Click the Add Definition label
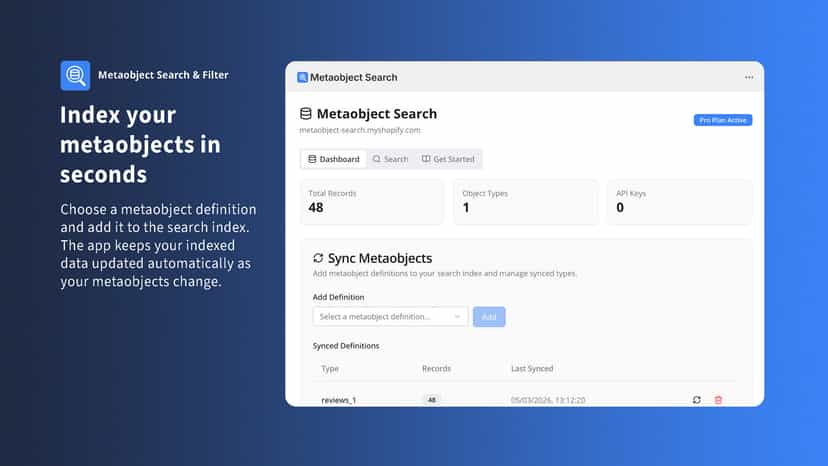The height and width of the screenshot is (466, 828). (x=338, y=297)
